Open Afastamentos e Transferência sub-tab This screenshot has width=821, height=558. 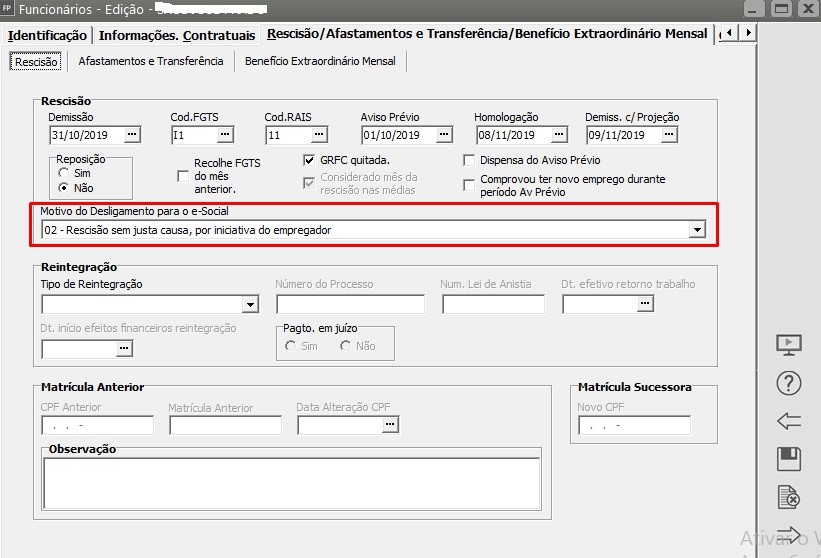coord(150,61)
